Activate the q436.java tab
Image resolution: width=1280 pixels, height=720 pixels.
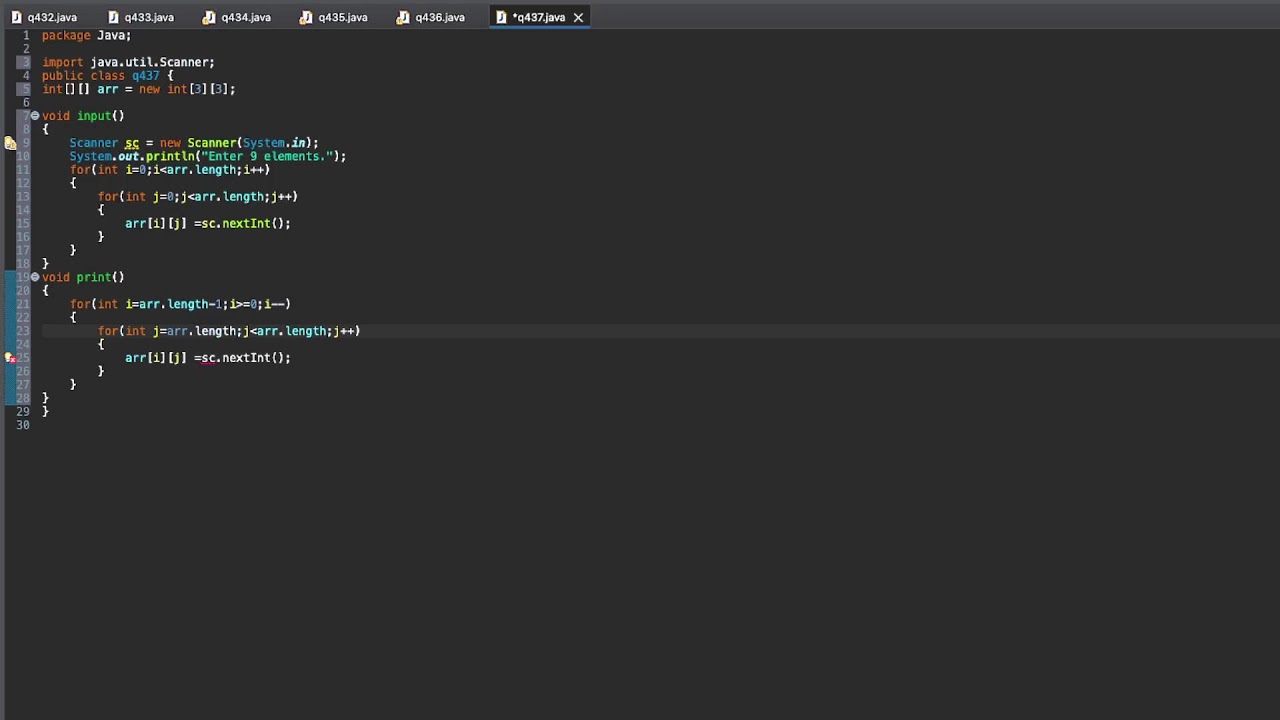[x=431, y=17]
